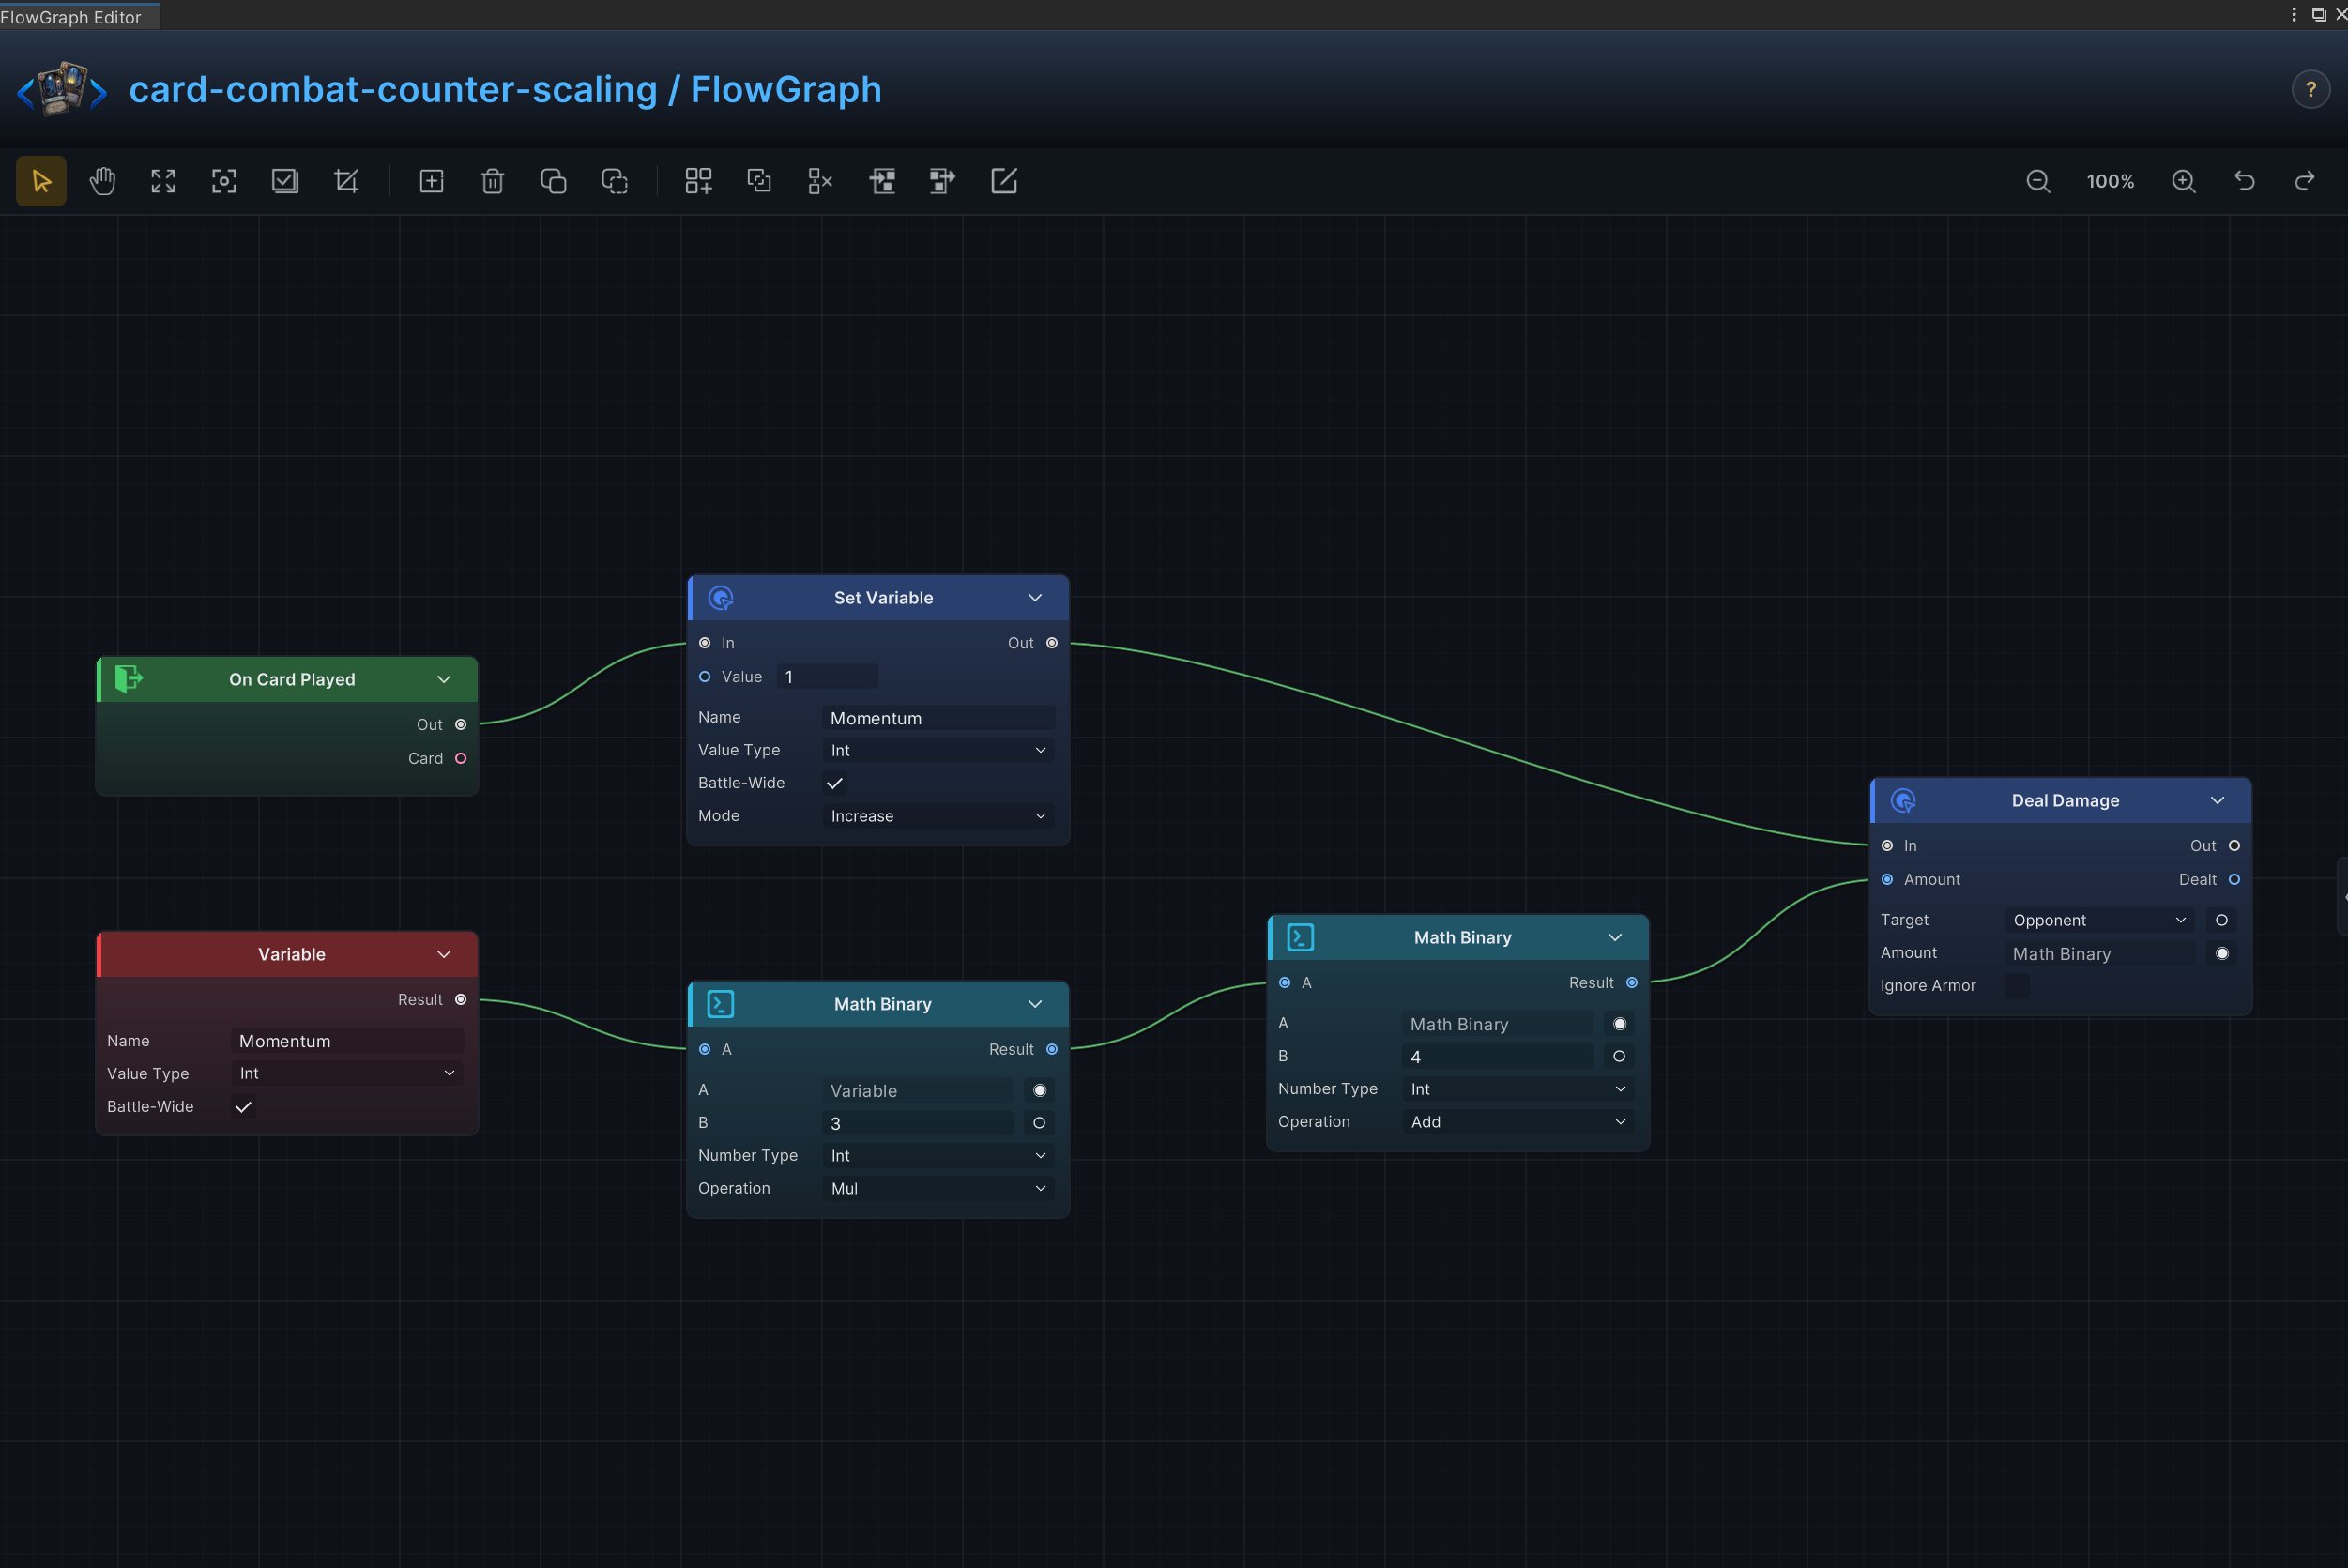Click the frame selection focus icon

pos(224,181)
